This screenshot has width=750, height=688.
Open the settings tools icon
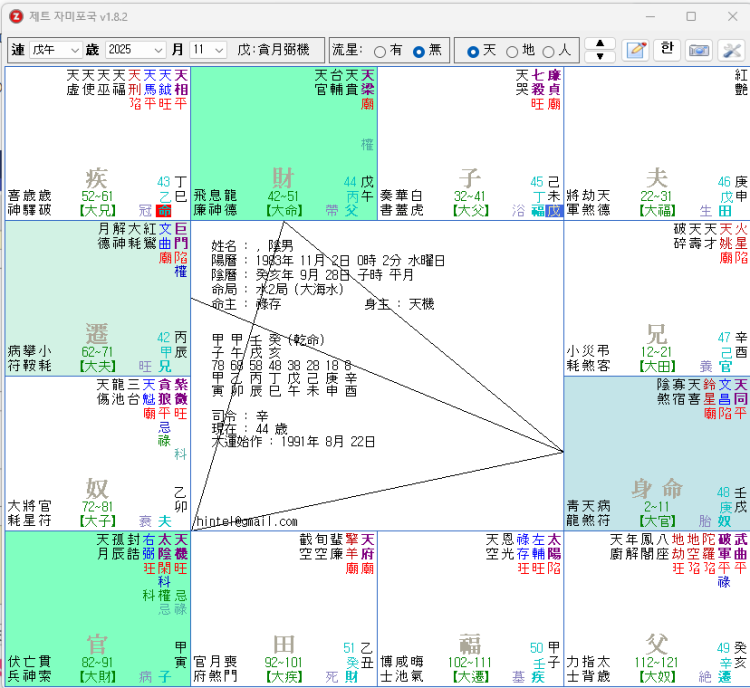pos(730,50)
